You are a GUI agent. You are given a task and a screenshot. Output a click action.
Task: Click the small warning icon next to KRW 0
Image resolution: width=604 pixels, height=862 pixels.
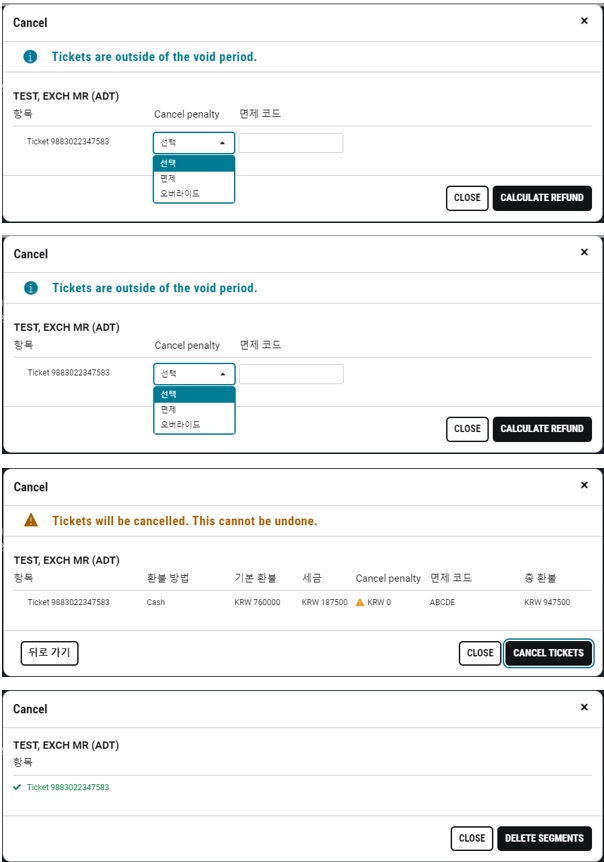(x=360, y=603)
